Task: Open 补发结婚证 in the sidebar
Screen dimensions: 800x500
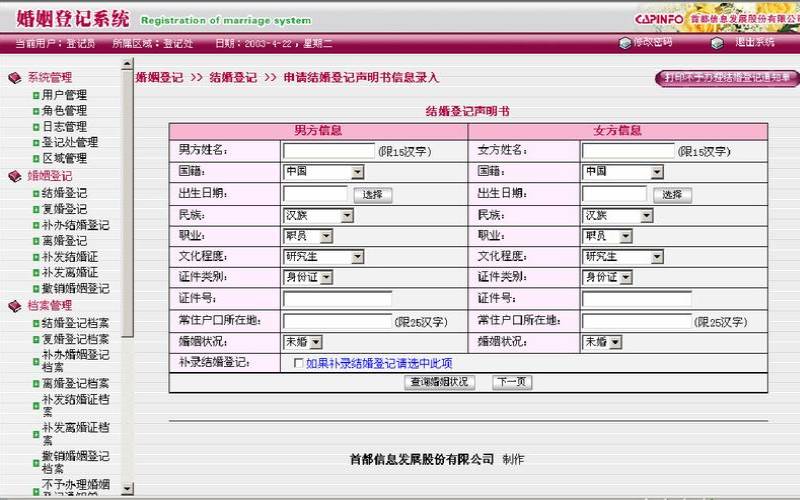Action: [x=70, y=257]
